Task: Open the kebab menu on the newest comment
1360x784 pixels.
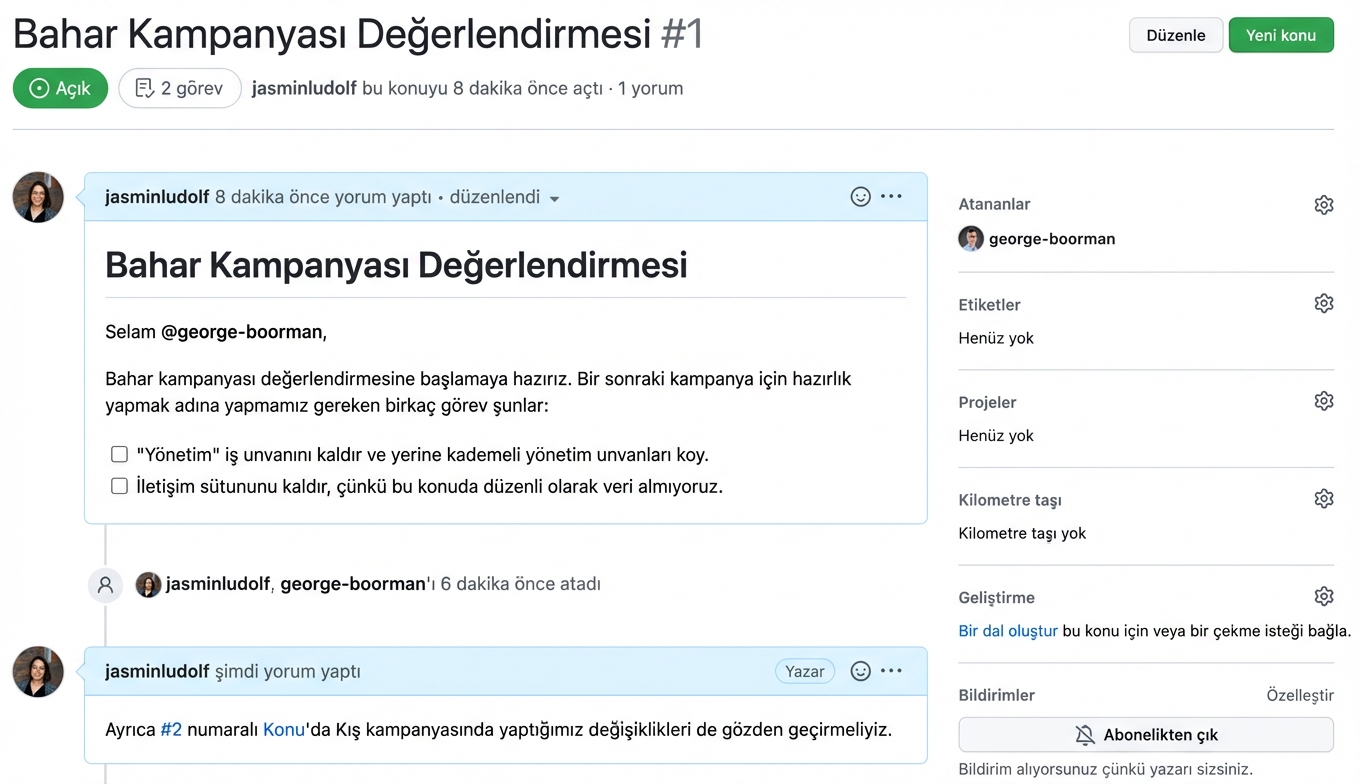Action: point(891,671)
